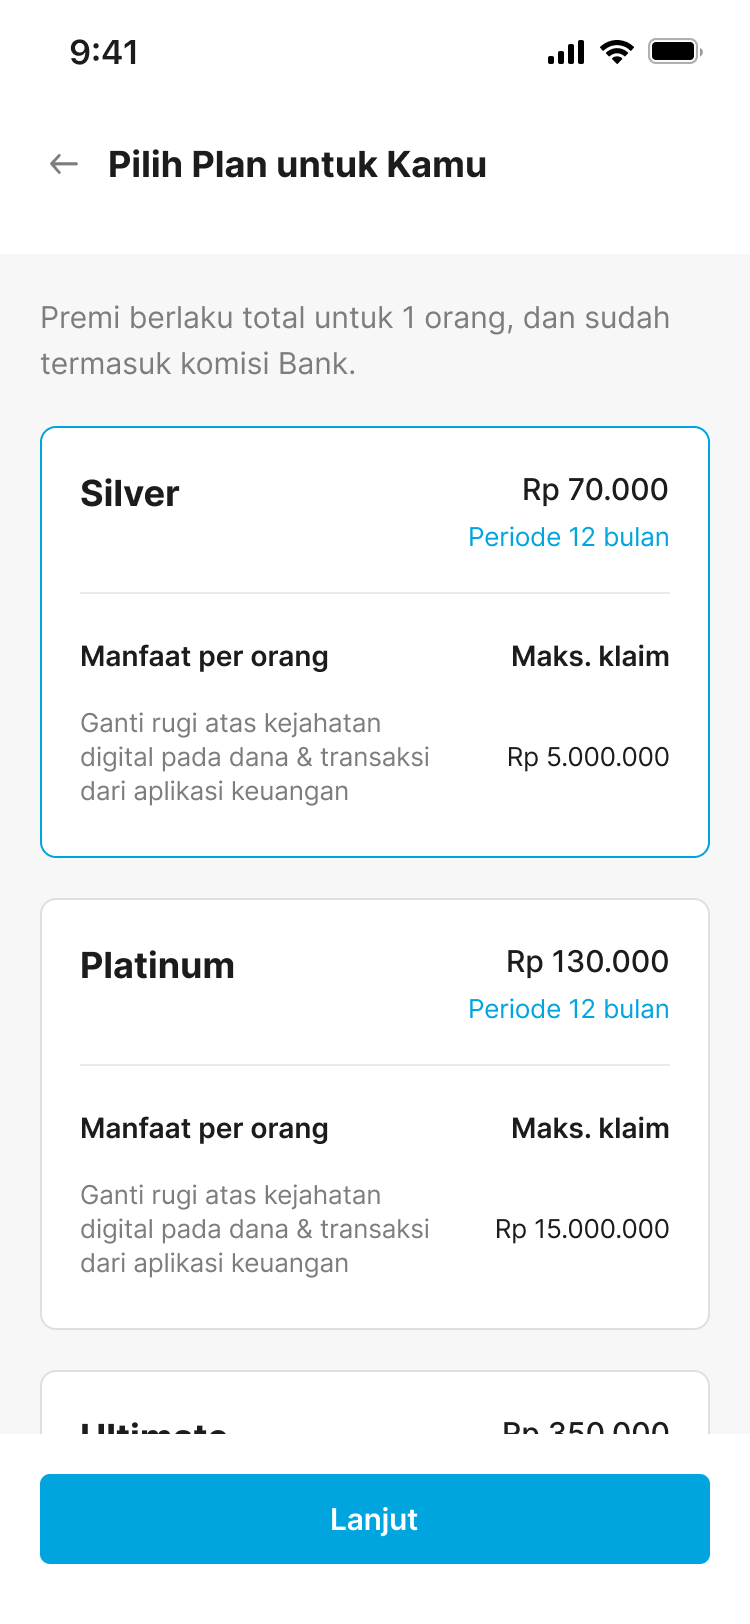Tap the Rp 70.000 Silver price
Viewport: 750px width, 1624px height.
595,489
